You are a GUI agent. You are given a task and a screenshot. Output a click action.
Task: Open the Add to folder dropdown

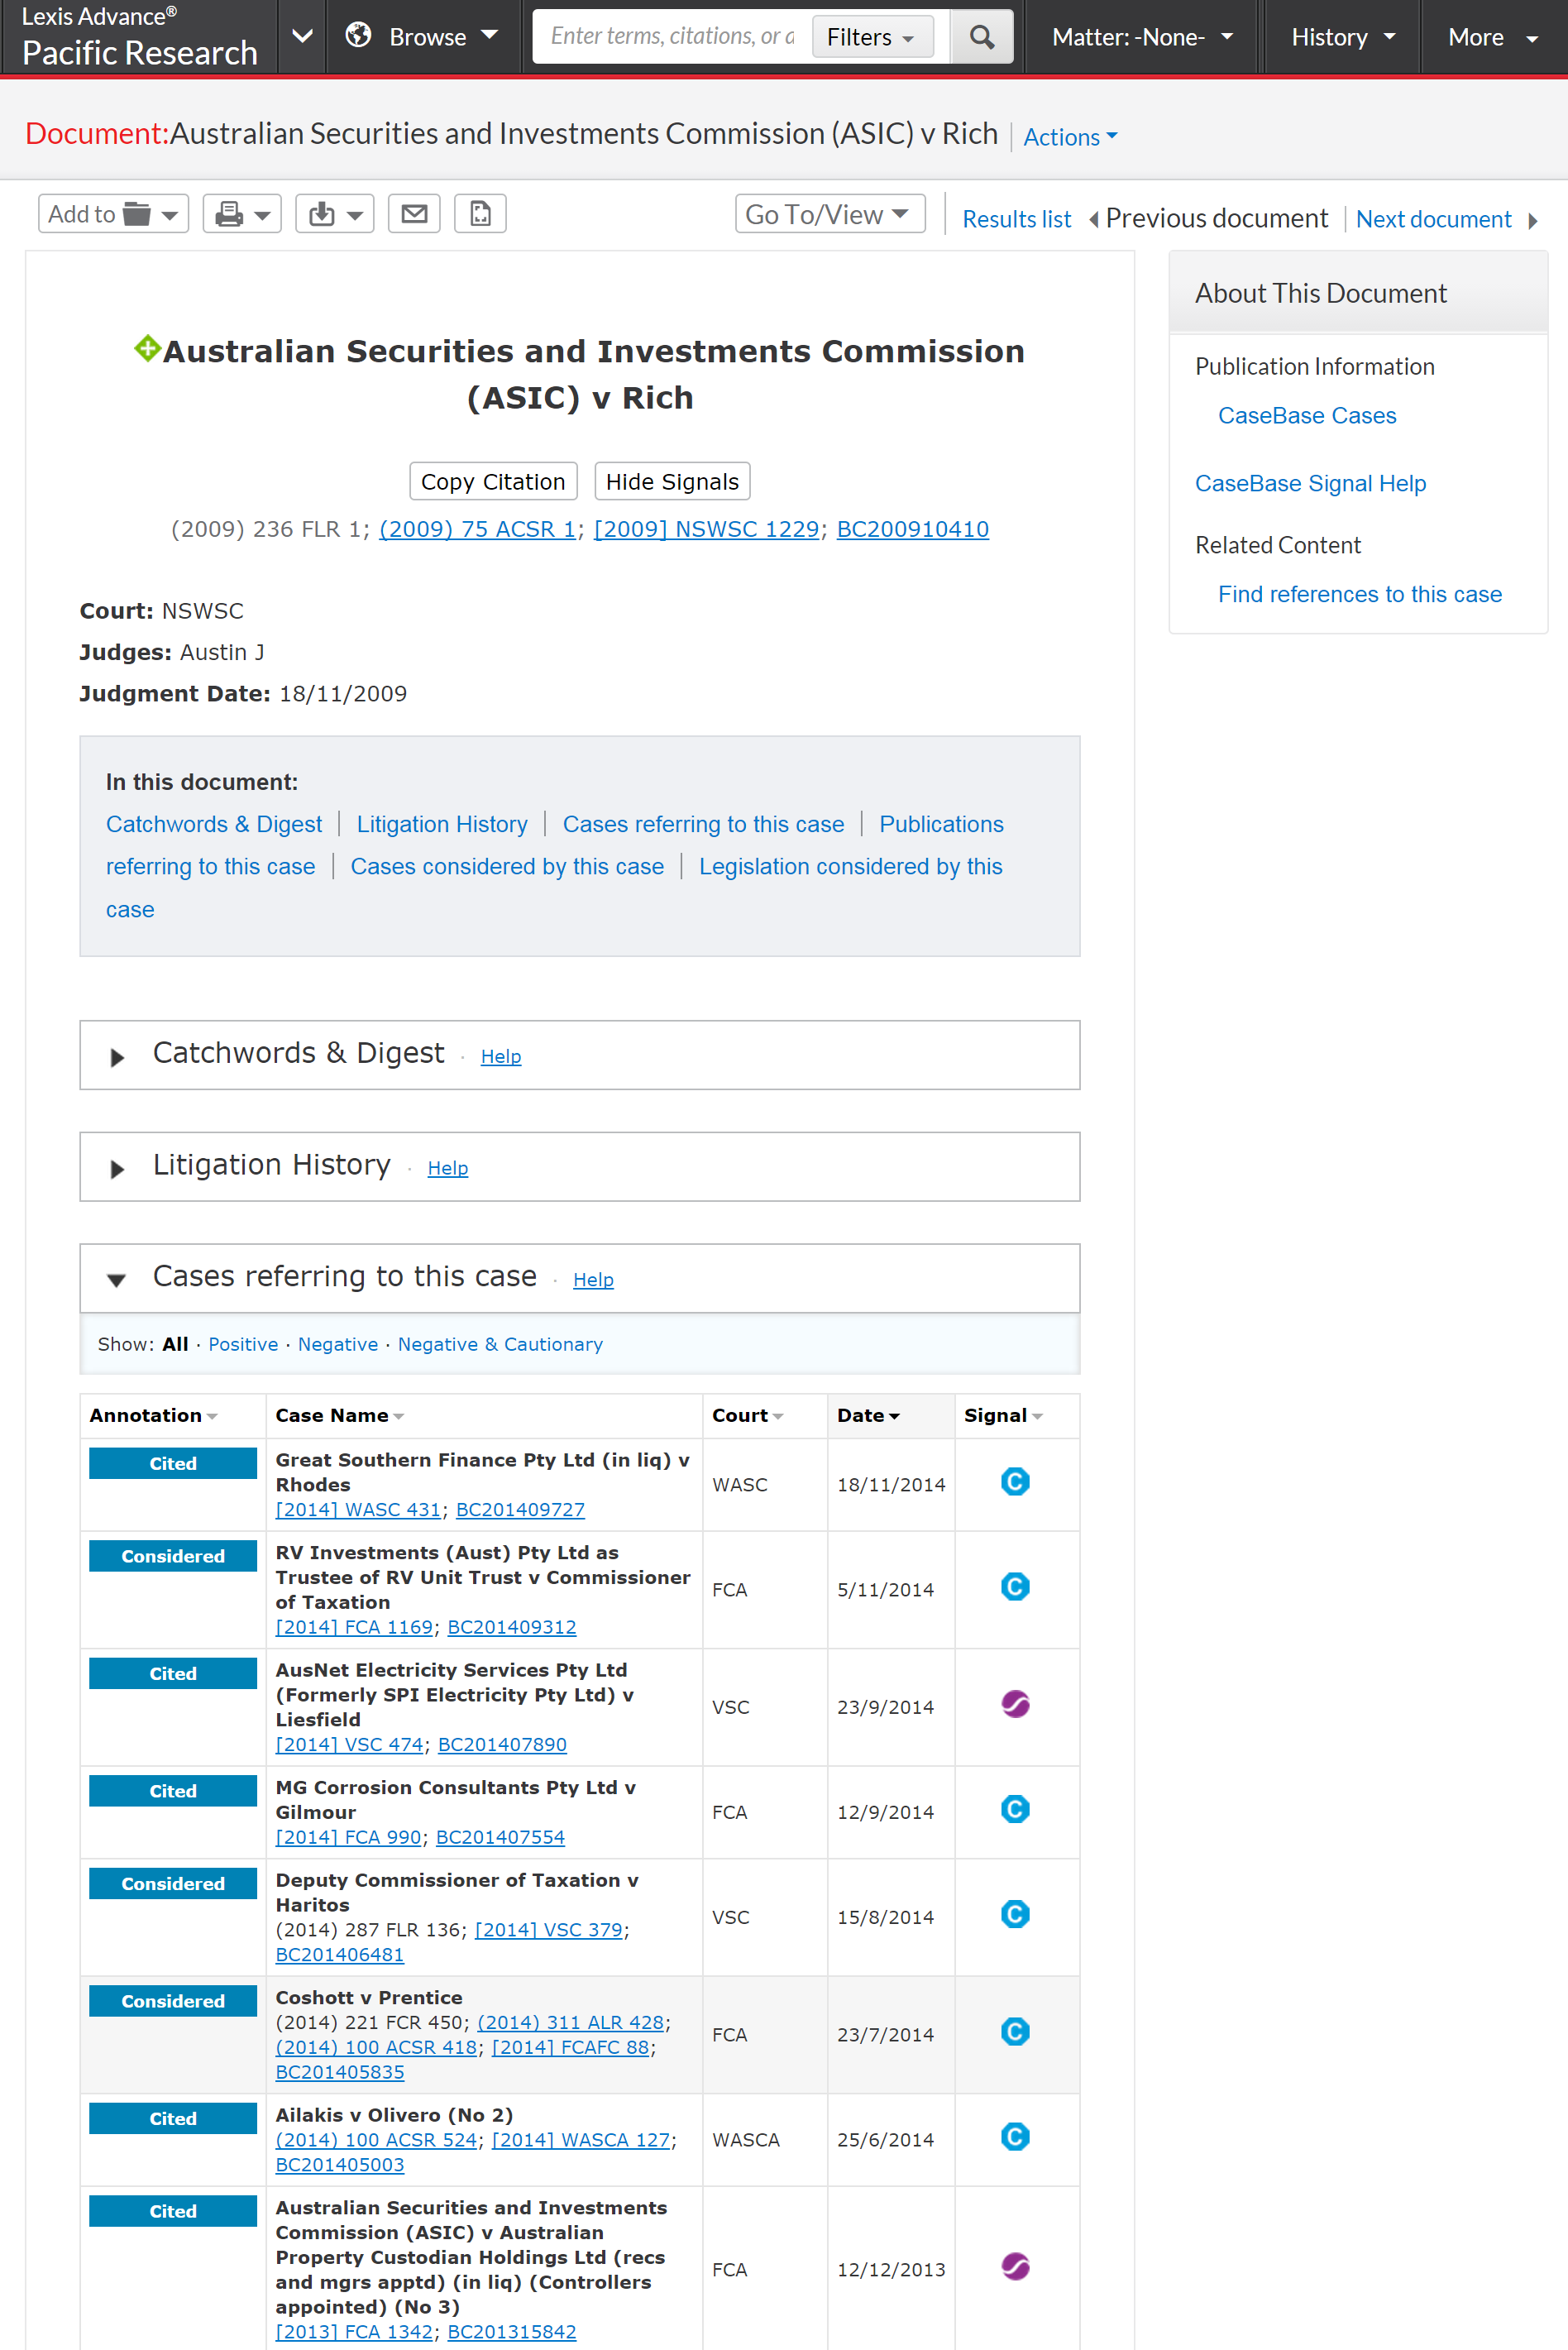(x=113, y=214)
